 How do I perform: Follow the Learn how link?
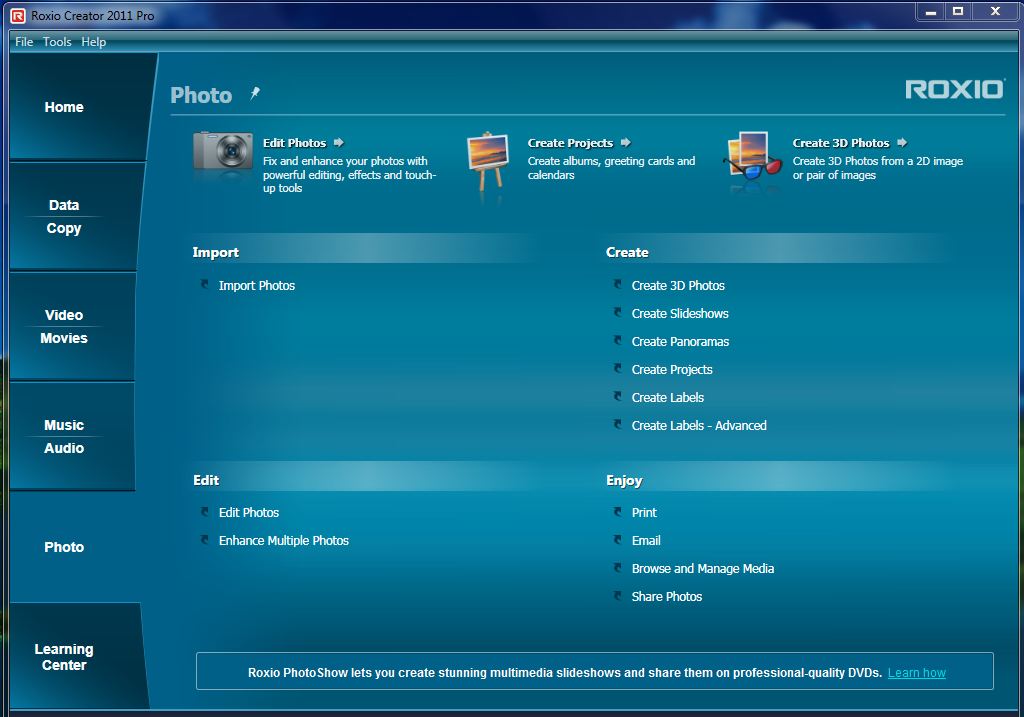coord(916,673)
